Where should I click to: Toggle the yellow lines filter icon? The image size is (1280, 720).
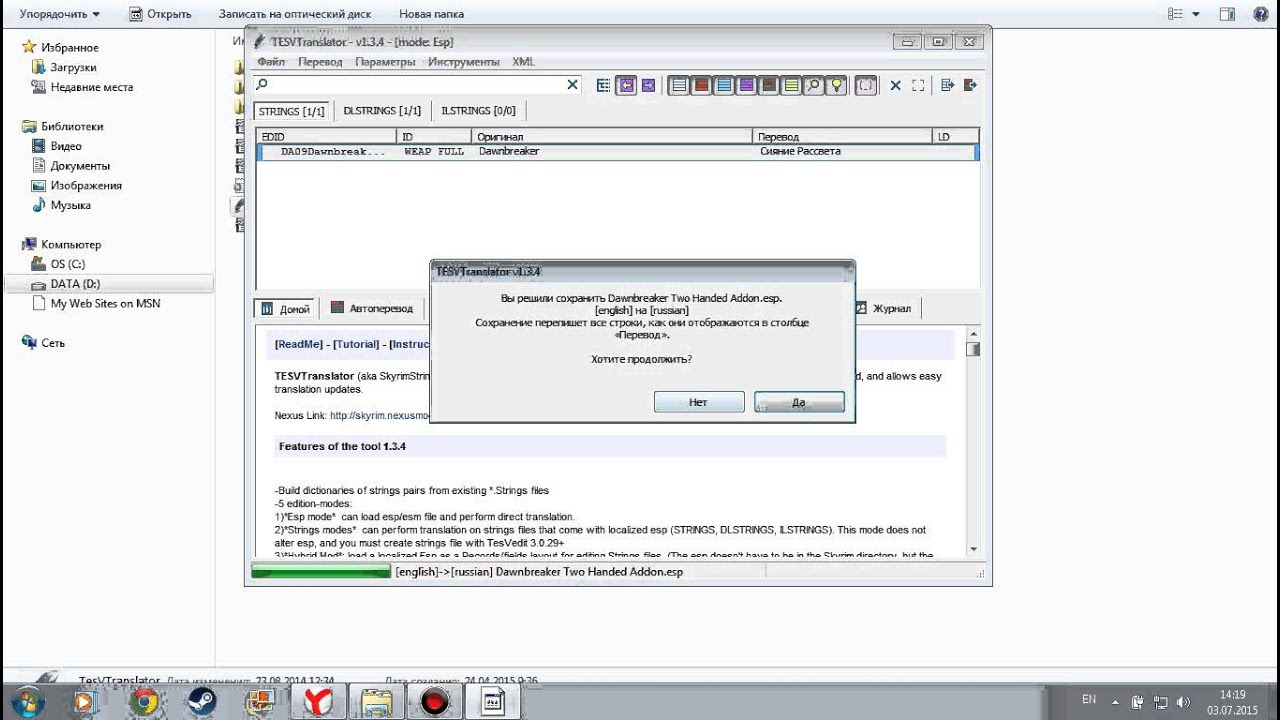pos(791,86)
